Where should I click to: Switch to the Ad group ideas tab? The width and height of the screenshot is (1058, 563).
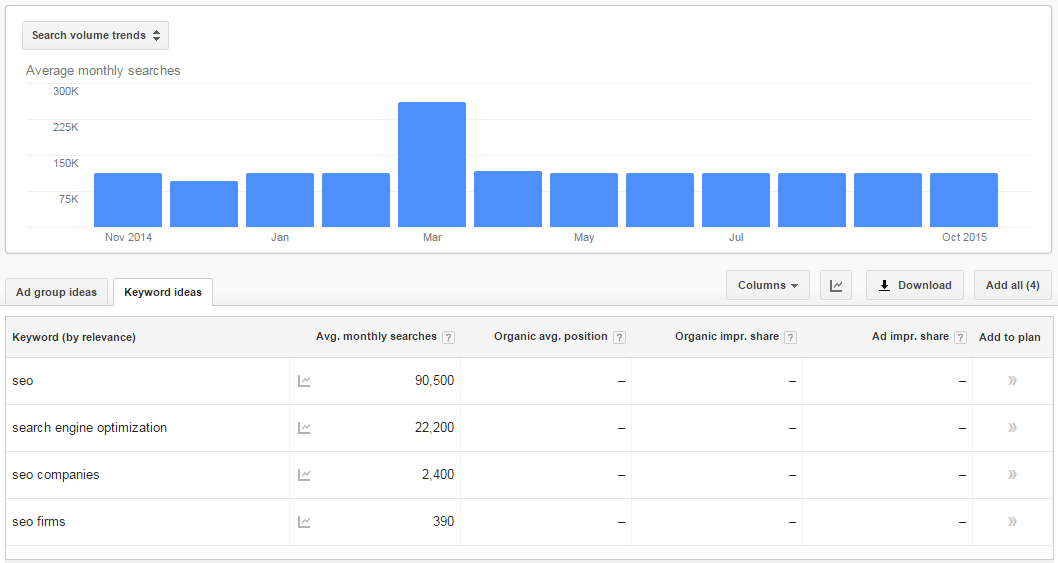(x=57, y=292)
